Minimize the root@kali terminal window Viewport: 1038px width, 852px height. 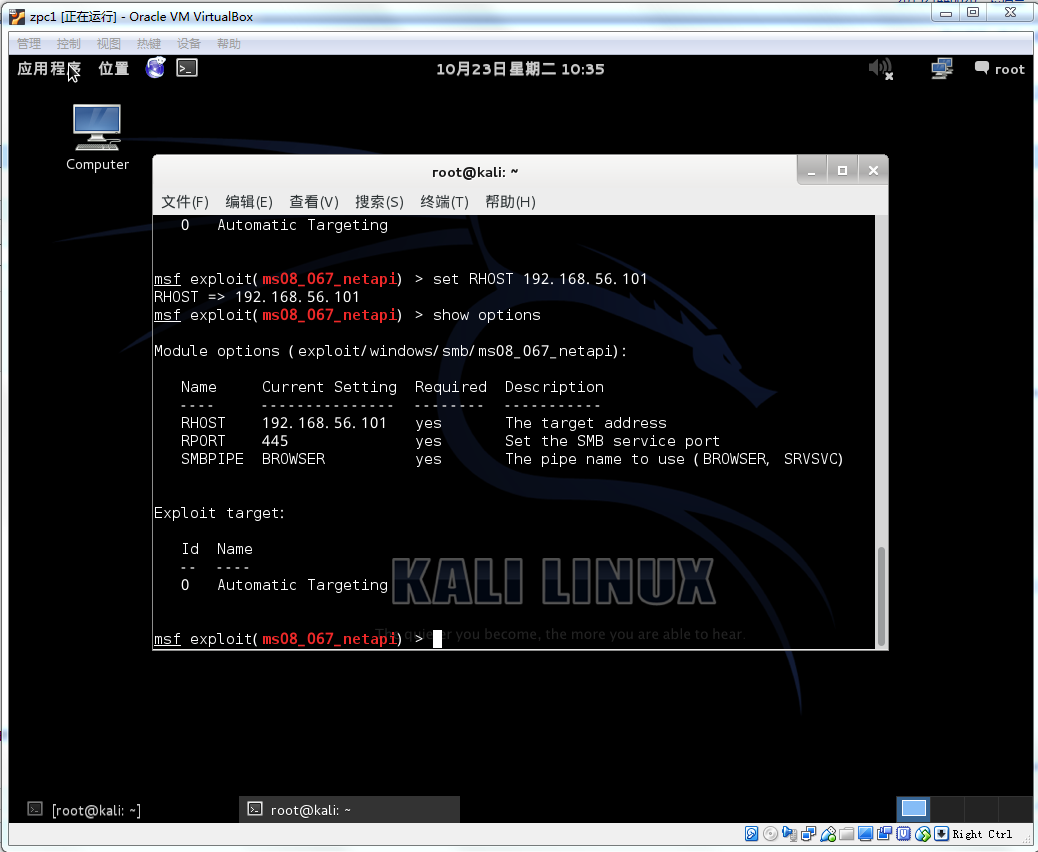click(812, 171)
